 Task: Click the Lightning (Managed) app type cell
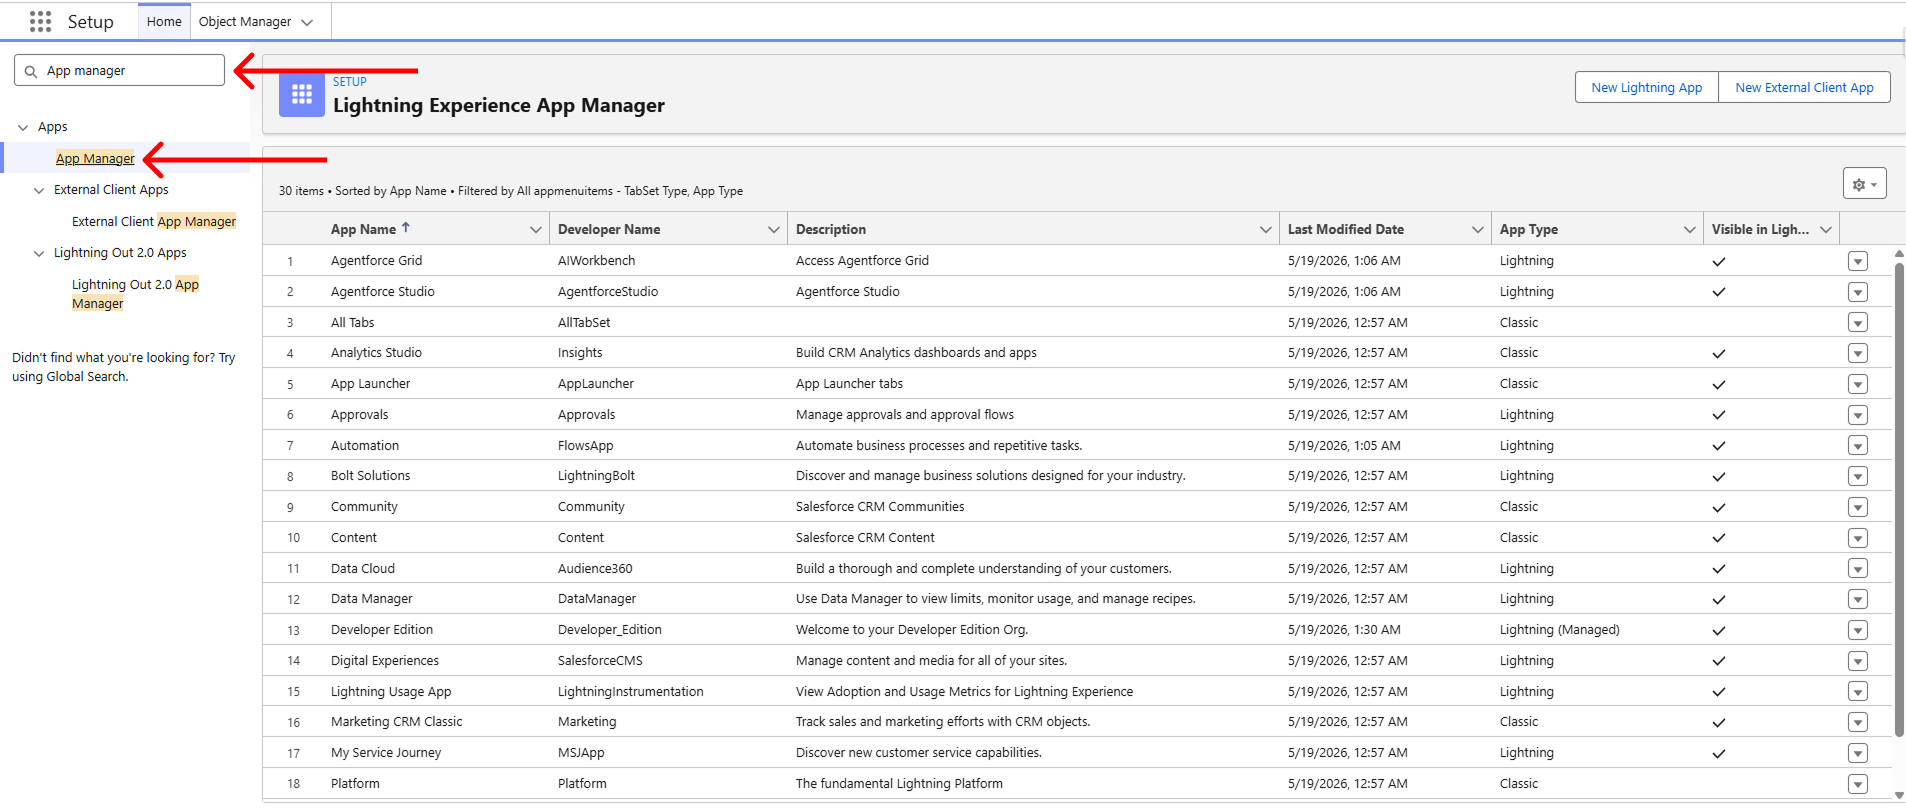click(1560, 630)
